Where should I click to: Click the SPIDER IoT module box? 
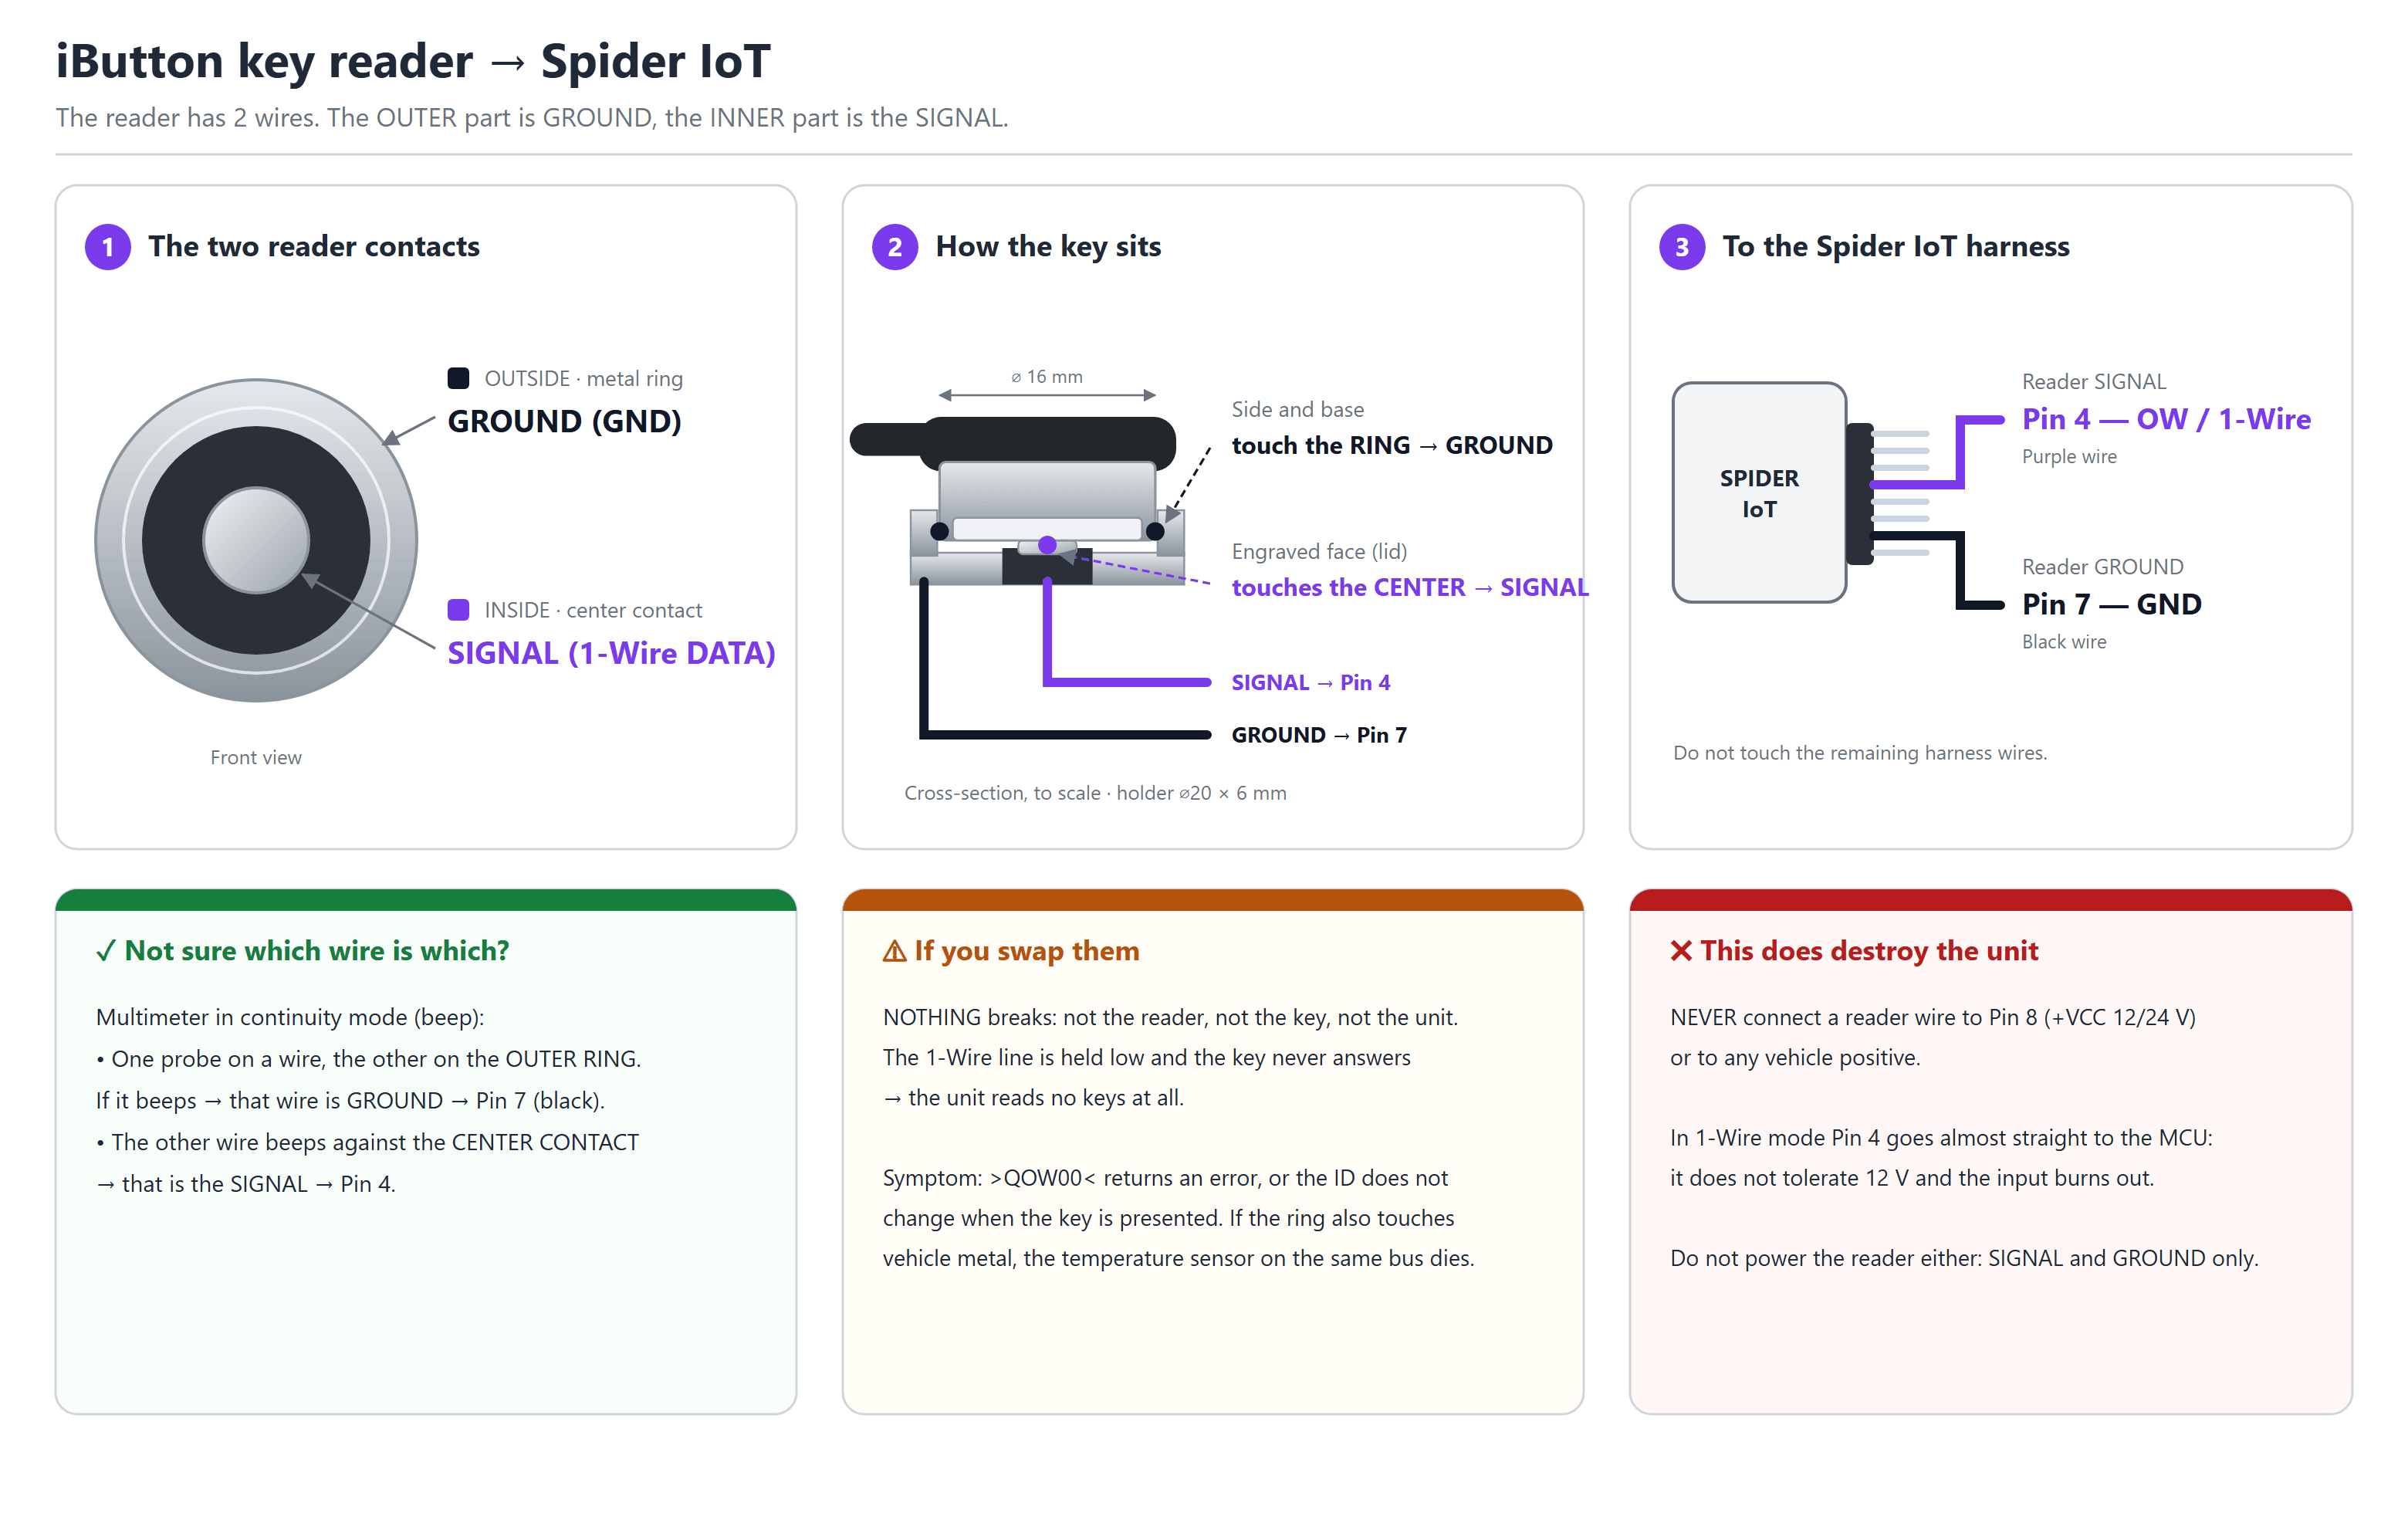pos(1759,493)
